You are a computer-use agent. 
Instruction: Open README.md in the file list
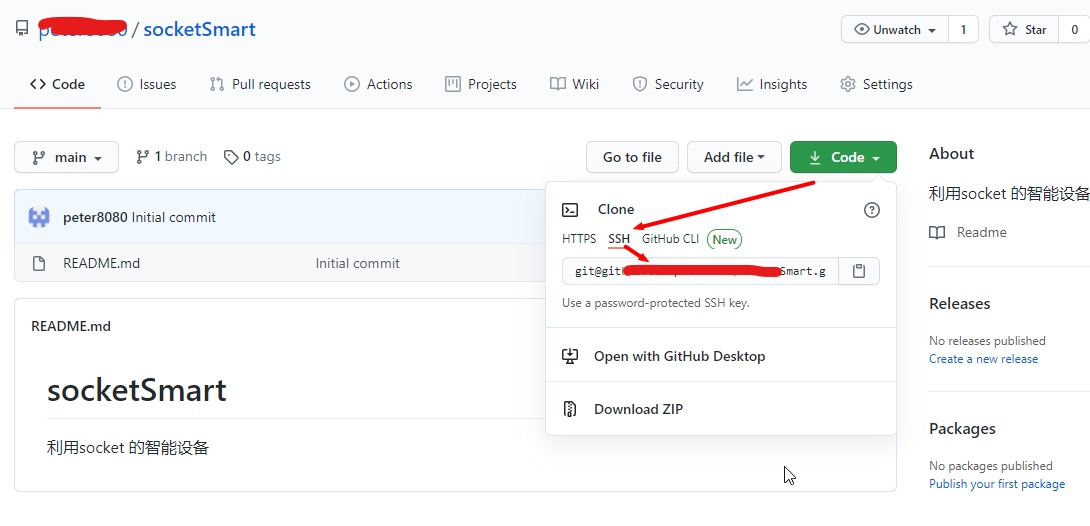tap(101, 263)
